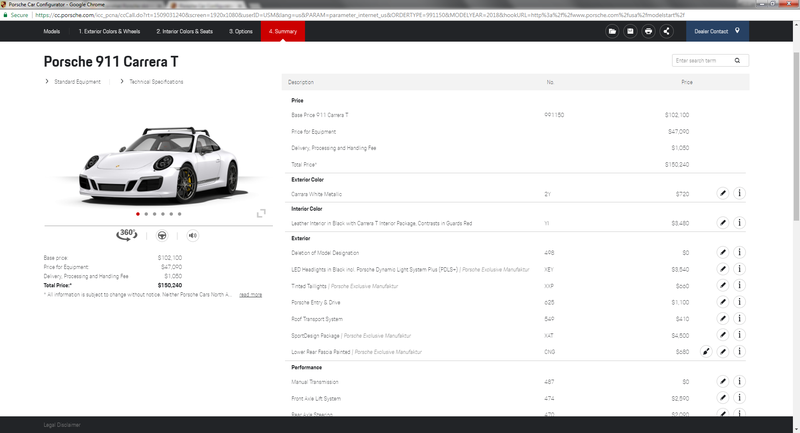800x433 pixels.
Task: Click the Base Price 911 Carrera T row
Action: [x=515, y=115]
